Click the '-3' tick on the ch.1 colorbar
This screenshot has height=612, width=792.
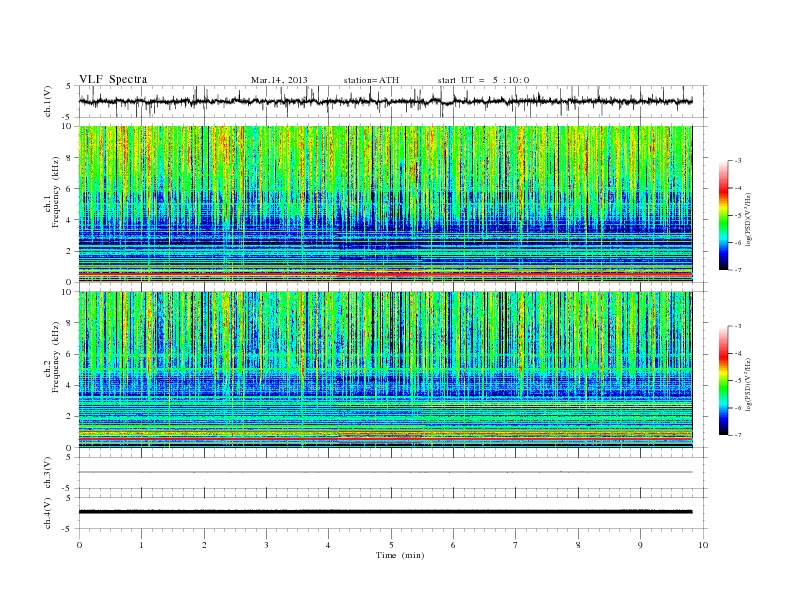(x=738, y=161)
